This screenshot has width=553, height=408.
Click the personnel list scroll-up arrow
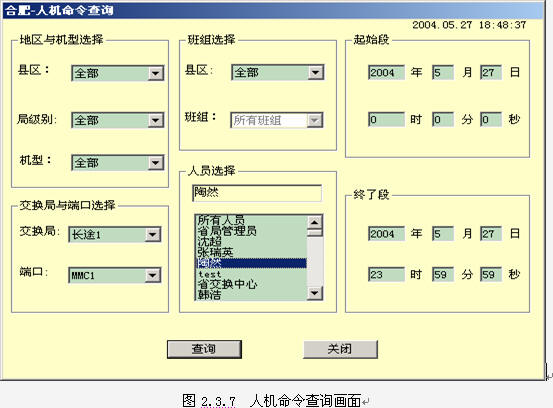click(315, 222)
